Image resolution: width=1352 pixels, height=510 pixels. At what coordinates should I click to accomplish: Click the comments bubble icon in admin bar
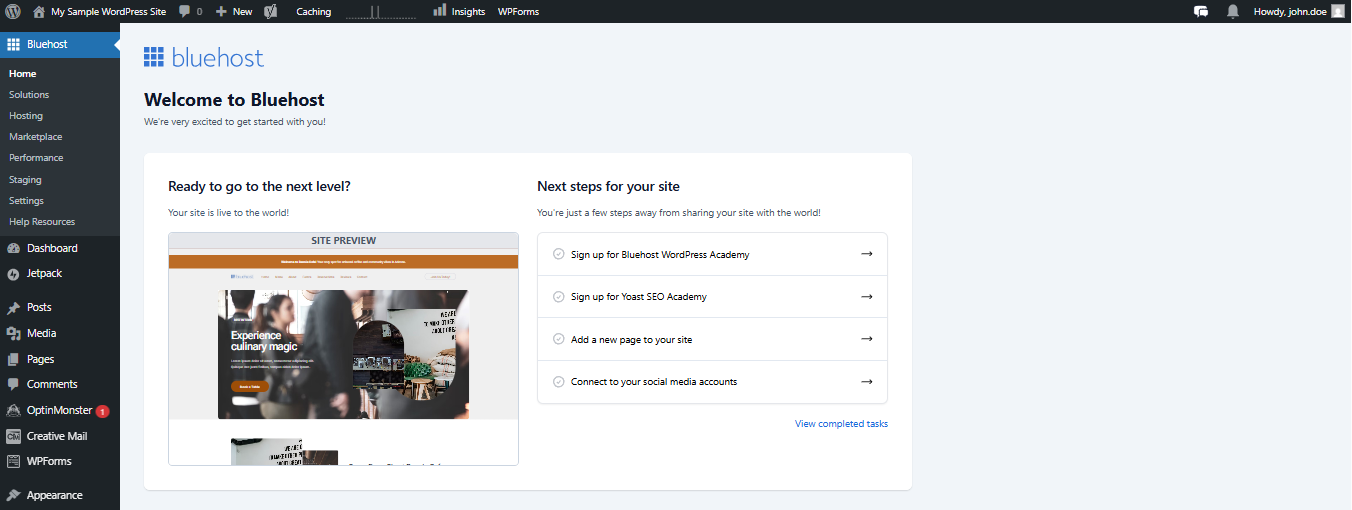click(x=185, y=11)
